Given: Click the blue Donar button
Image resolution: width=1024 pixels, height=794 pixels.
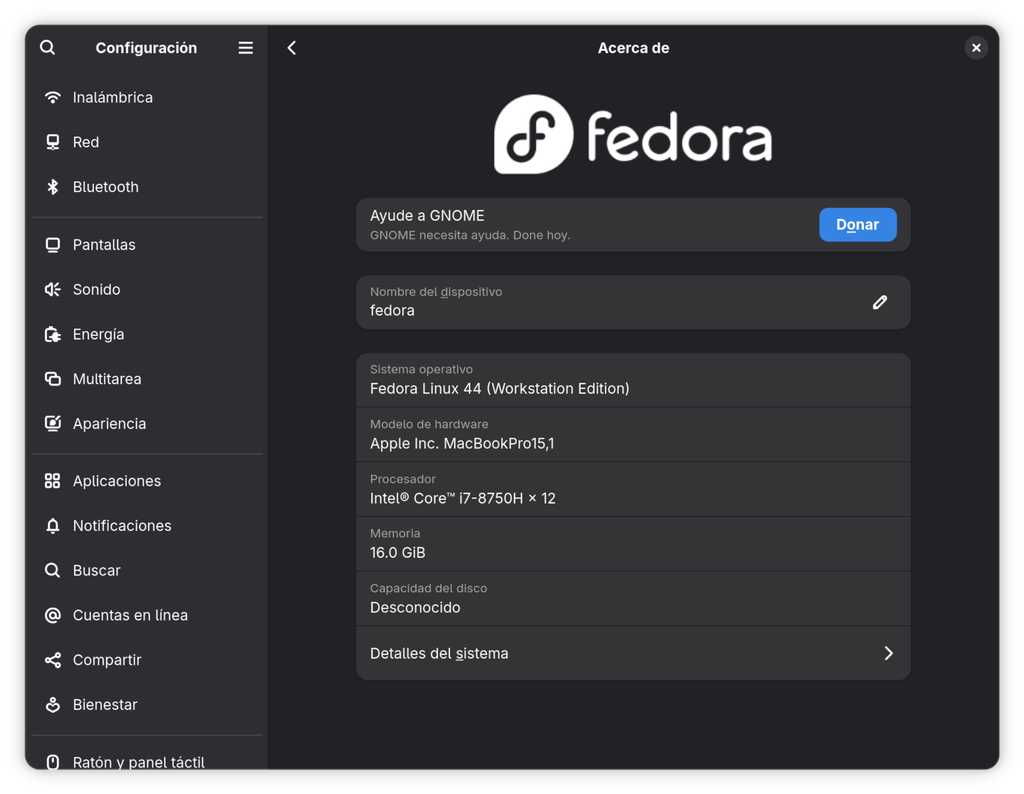Looking at the screenshot, I should click(857, 225).
